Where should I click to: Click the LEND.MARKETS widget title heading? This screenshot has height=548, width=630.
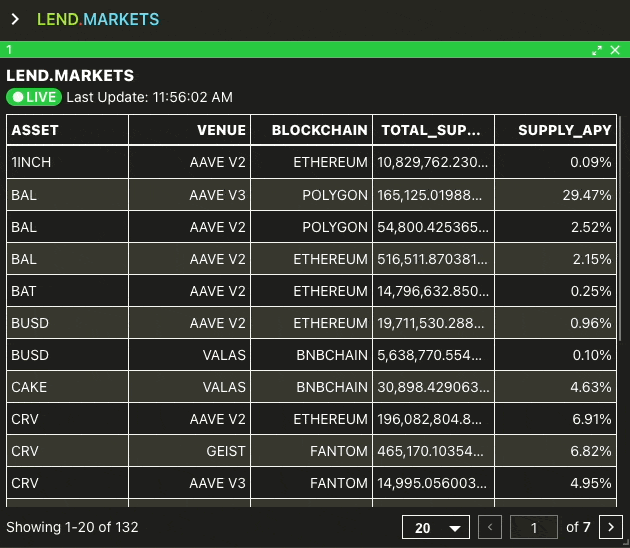70,76
